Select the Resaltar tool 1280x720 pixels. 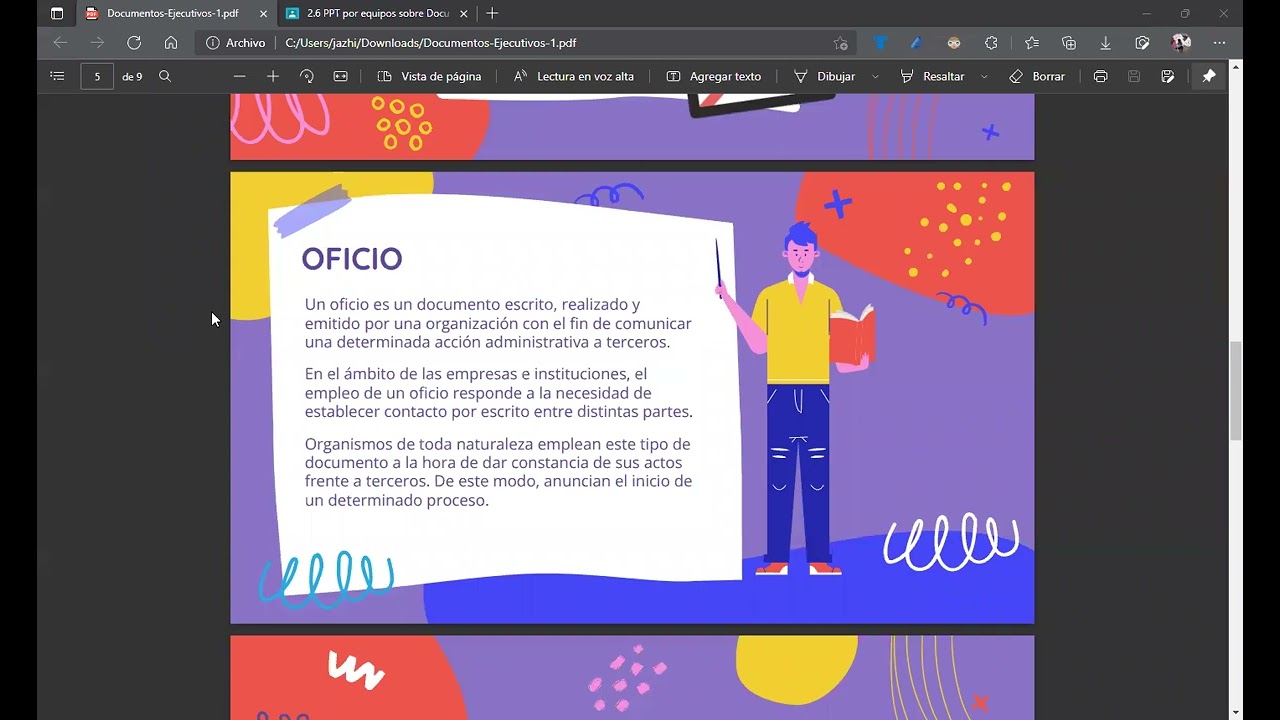coord(932,76)
